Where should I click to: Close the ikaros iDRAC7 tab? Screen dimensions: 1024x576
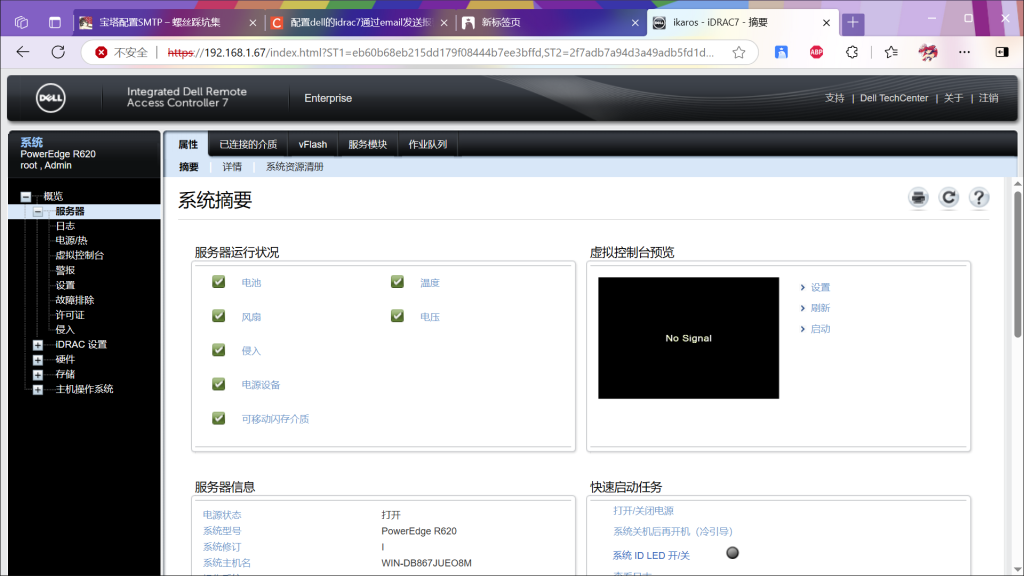pyautogui.click(x=826, y=23)
